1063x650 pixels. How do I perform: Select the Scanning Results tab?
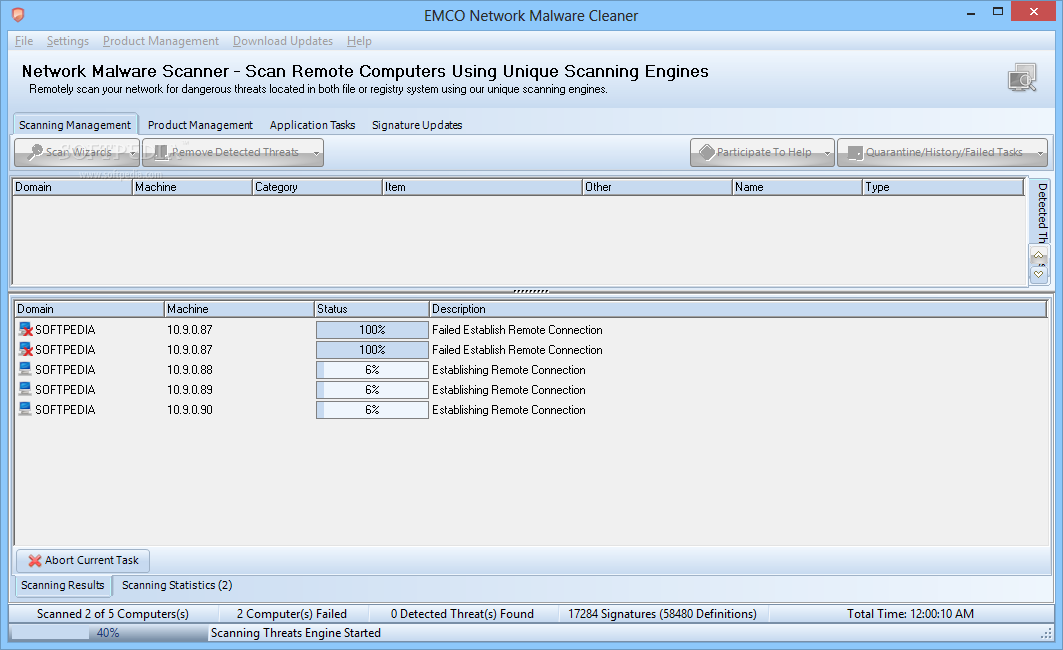(62, 585)
